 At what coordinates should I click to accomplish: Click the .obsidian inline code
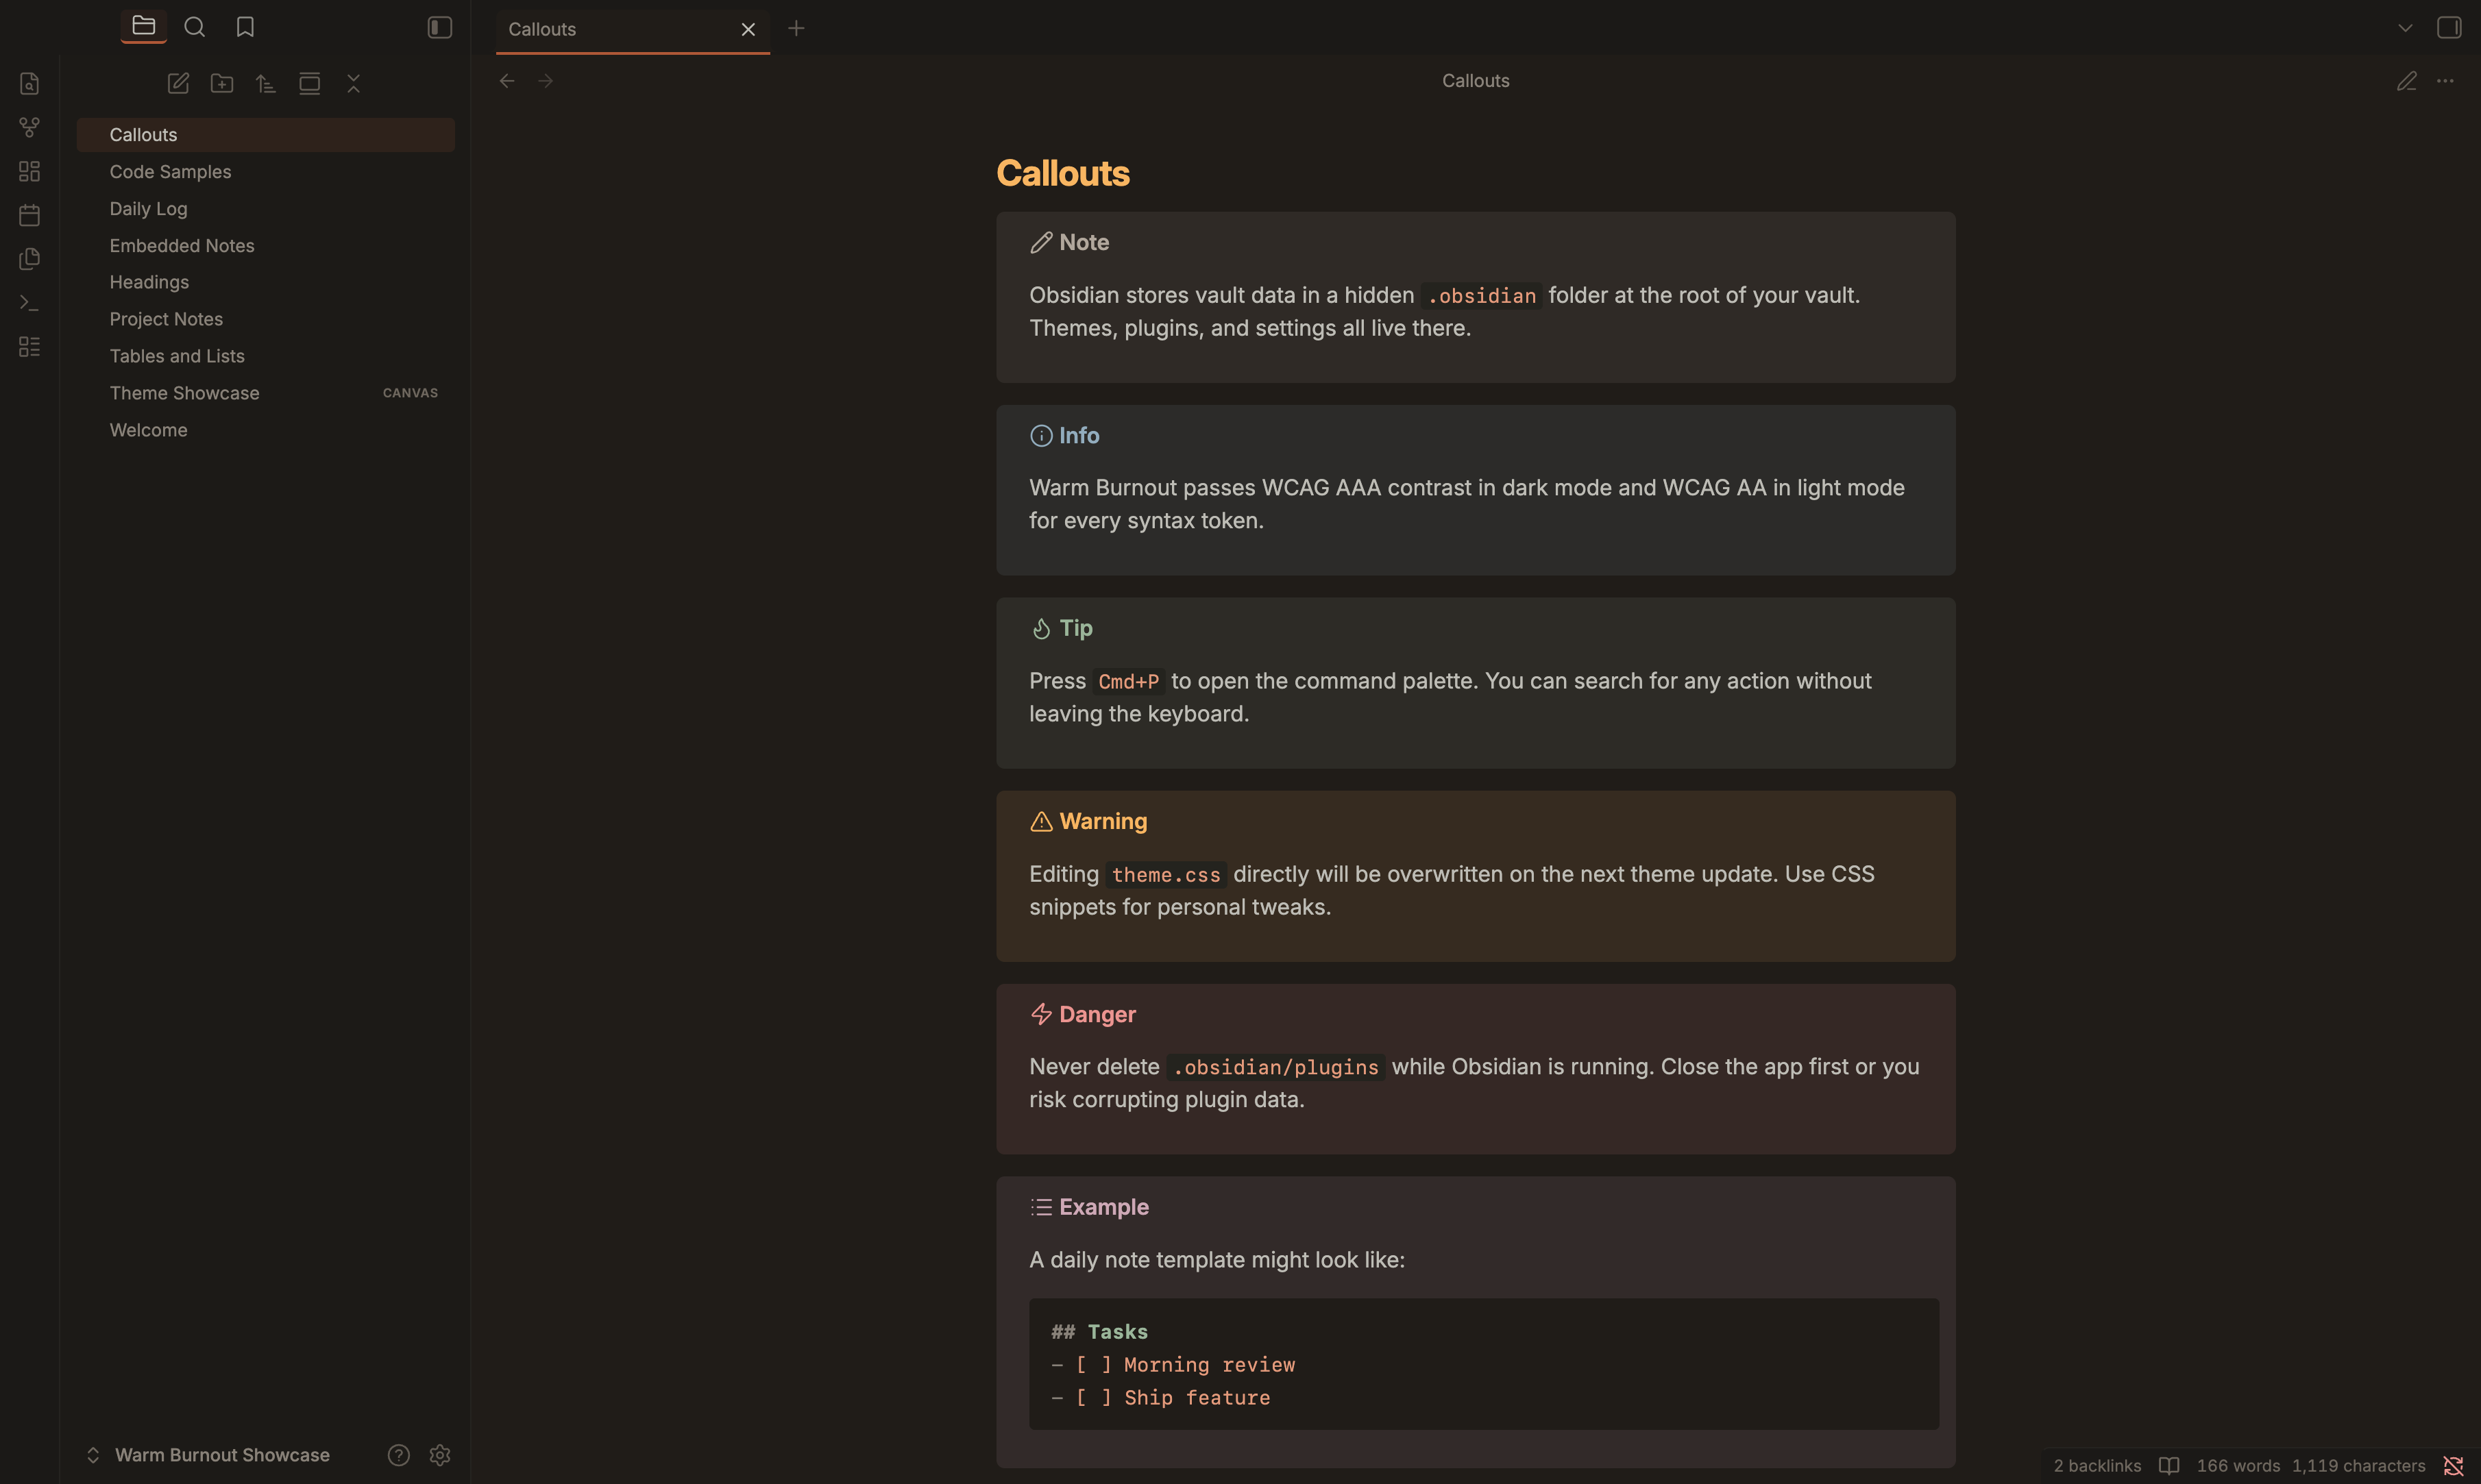tap(1481, 296)
